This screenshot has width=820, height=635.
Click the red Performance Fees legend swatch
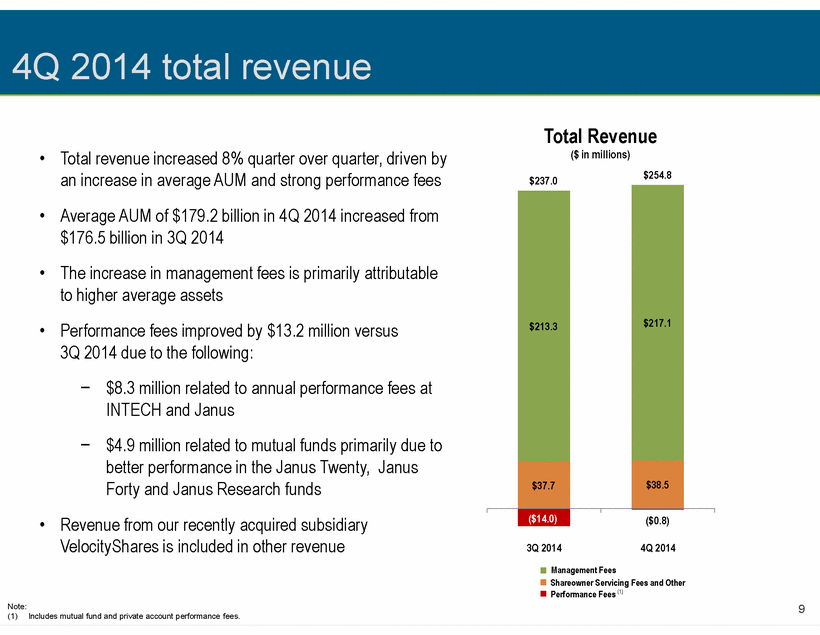[x=543, y=594]
